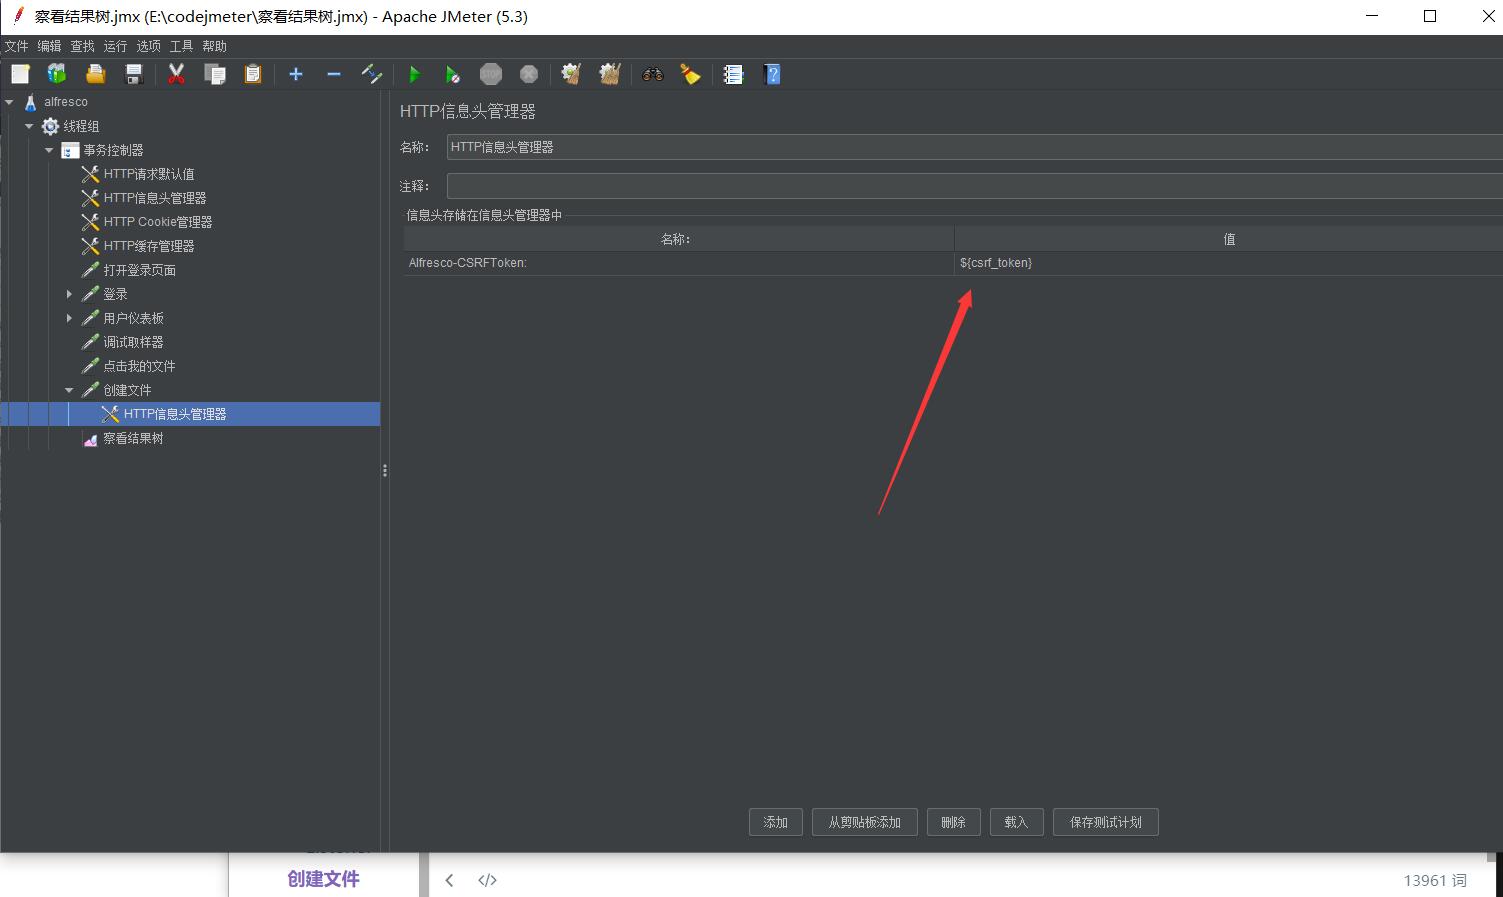Click 创建文件 heading in the background window
This screenshot has width=1503, height=897.
click(x=323, y=879)
